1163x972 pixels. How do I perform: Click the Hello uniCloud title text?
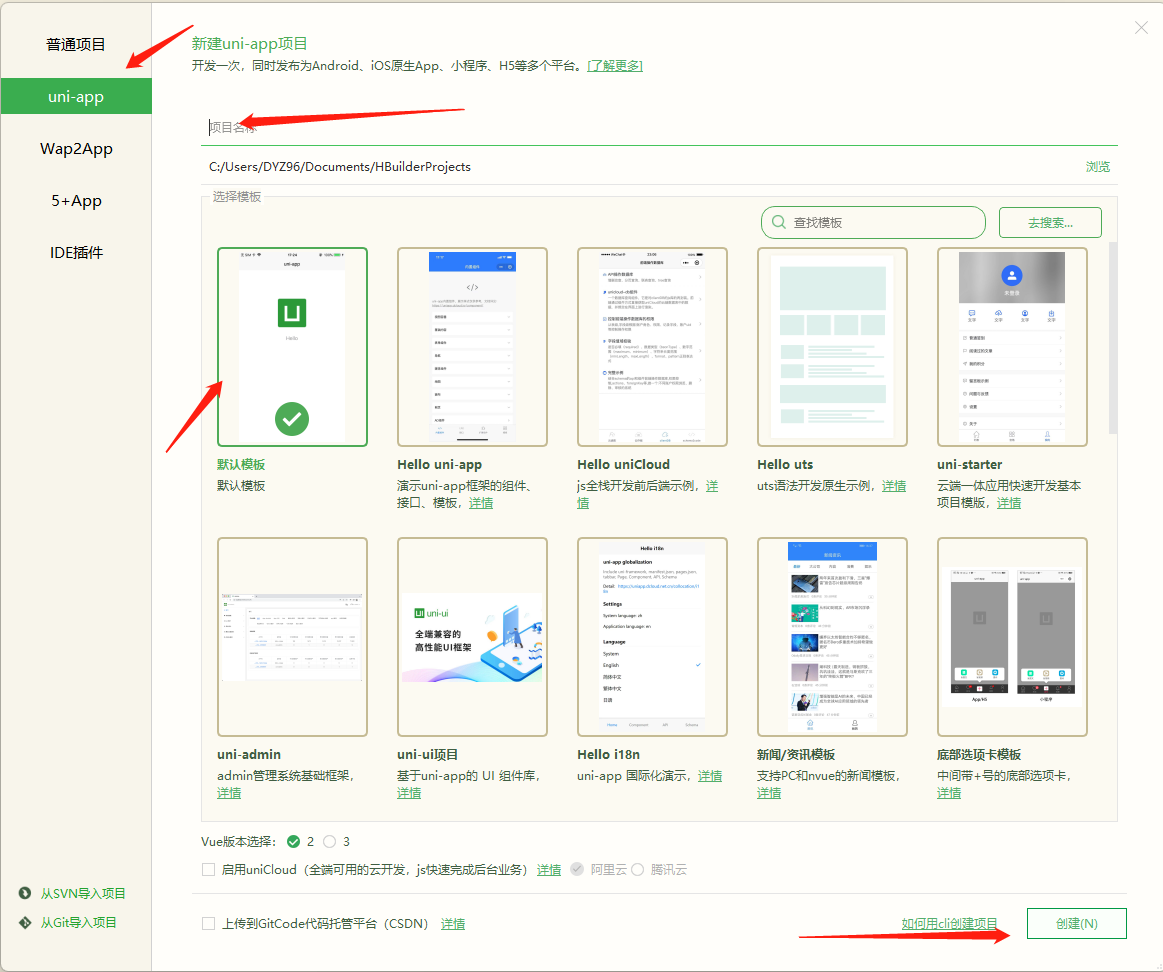point(624,464)
